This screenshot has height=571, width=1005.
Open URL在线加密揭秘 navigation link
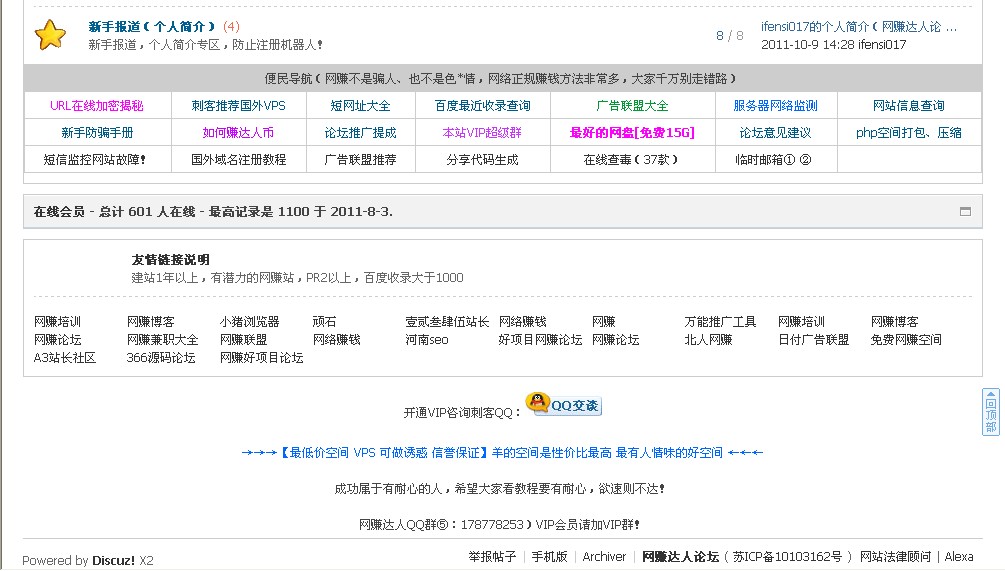coord(96,106)
